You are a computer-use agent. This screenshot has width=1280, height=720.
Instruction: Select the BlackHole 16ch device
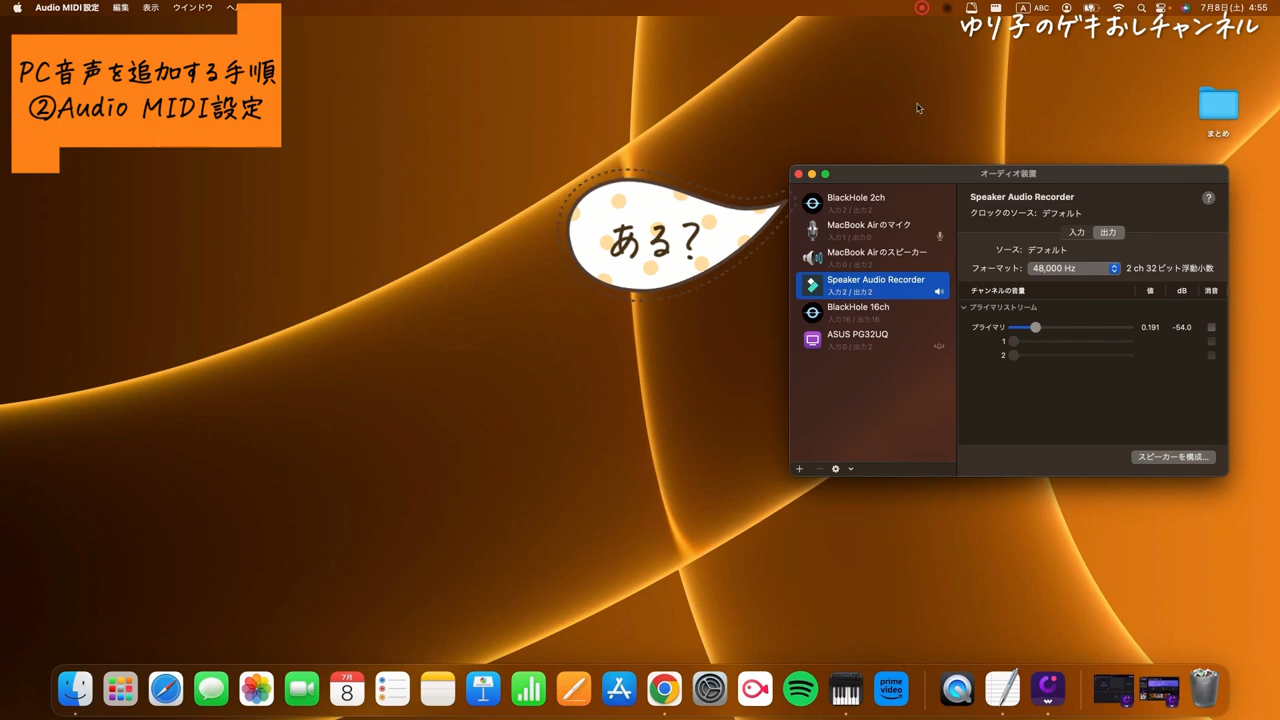[872, 312]
